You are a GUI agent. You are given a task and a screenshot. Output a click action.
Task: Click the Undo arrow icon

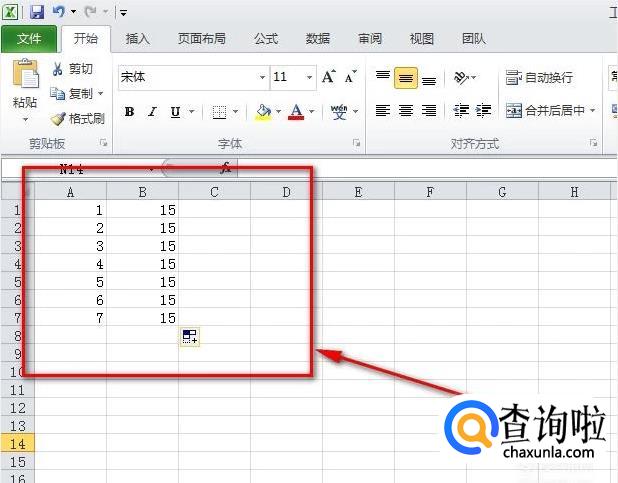coord(59,11)
